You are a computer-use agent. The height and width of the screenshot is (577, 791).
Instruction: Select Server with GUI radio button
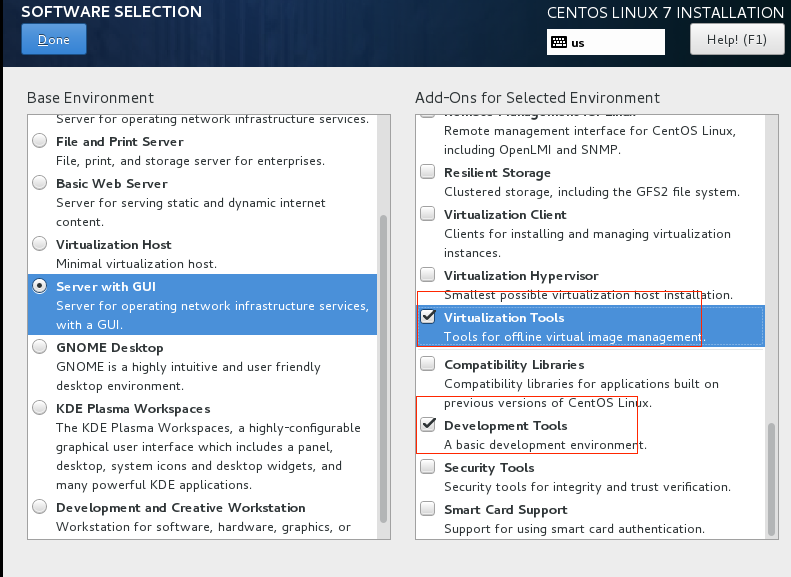[40, 286]
